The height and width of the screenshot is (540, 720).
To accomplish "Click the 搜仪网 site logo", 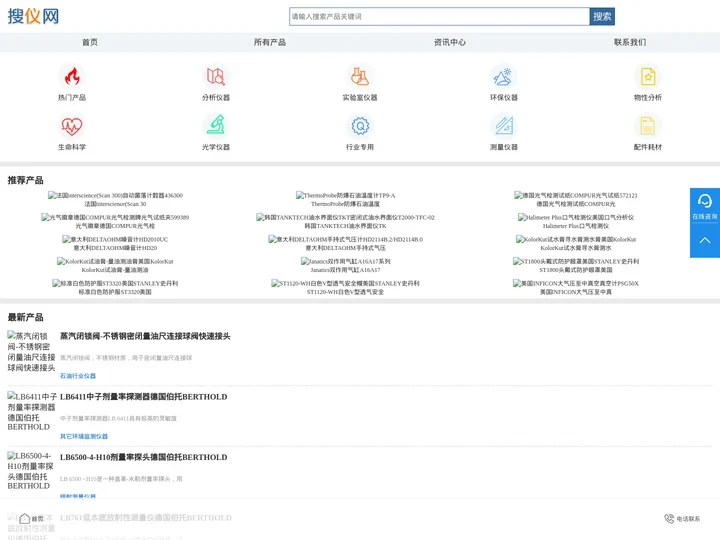I will coord(33,17).
